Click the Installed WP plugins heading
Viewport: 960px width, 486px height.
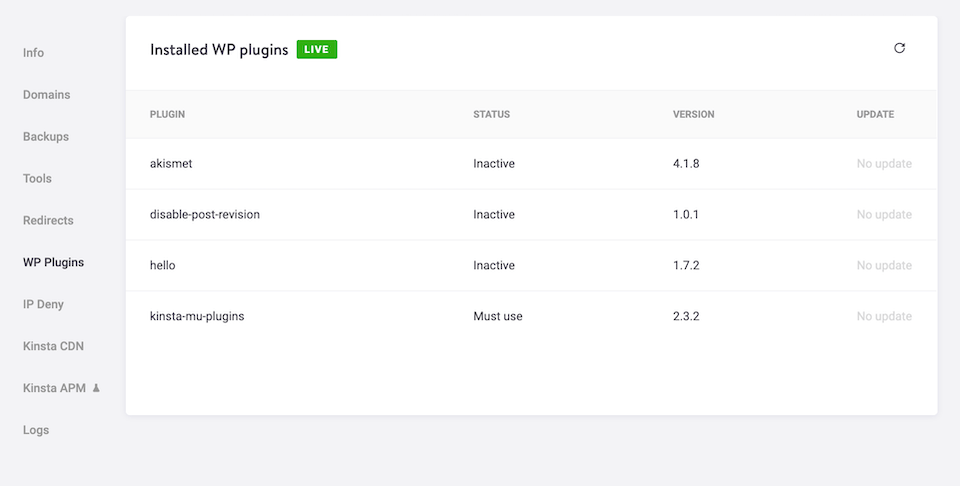point(219,50)
